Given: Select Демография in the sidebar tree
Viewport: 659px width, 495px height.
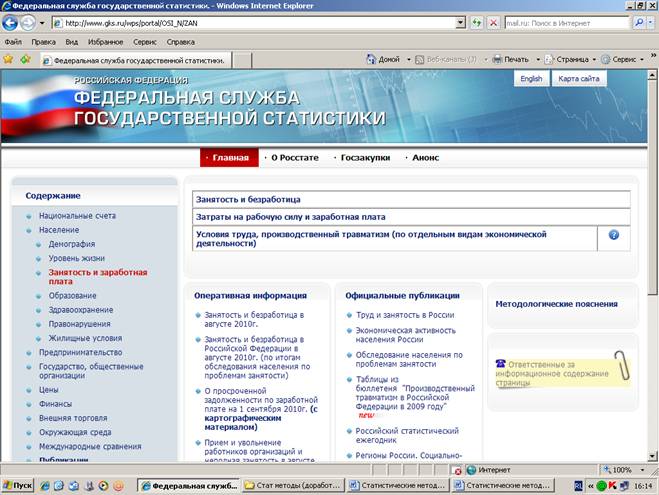Looking at the screenshot, I should click(x=72, y=243).
